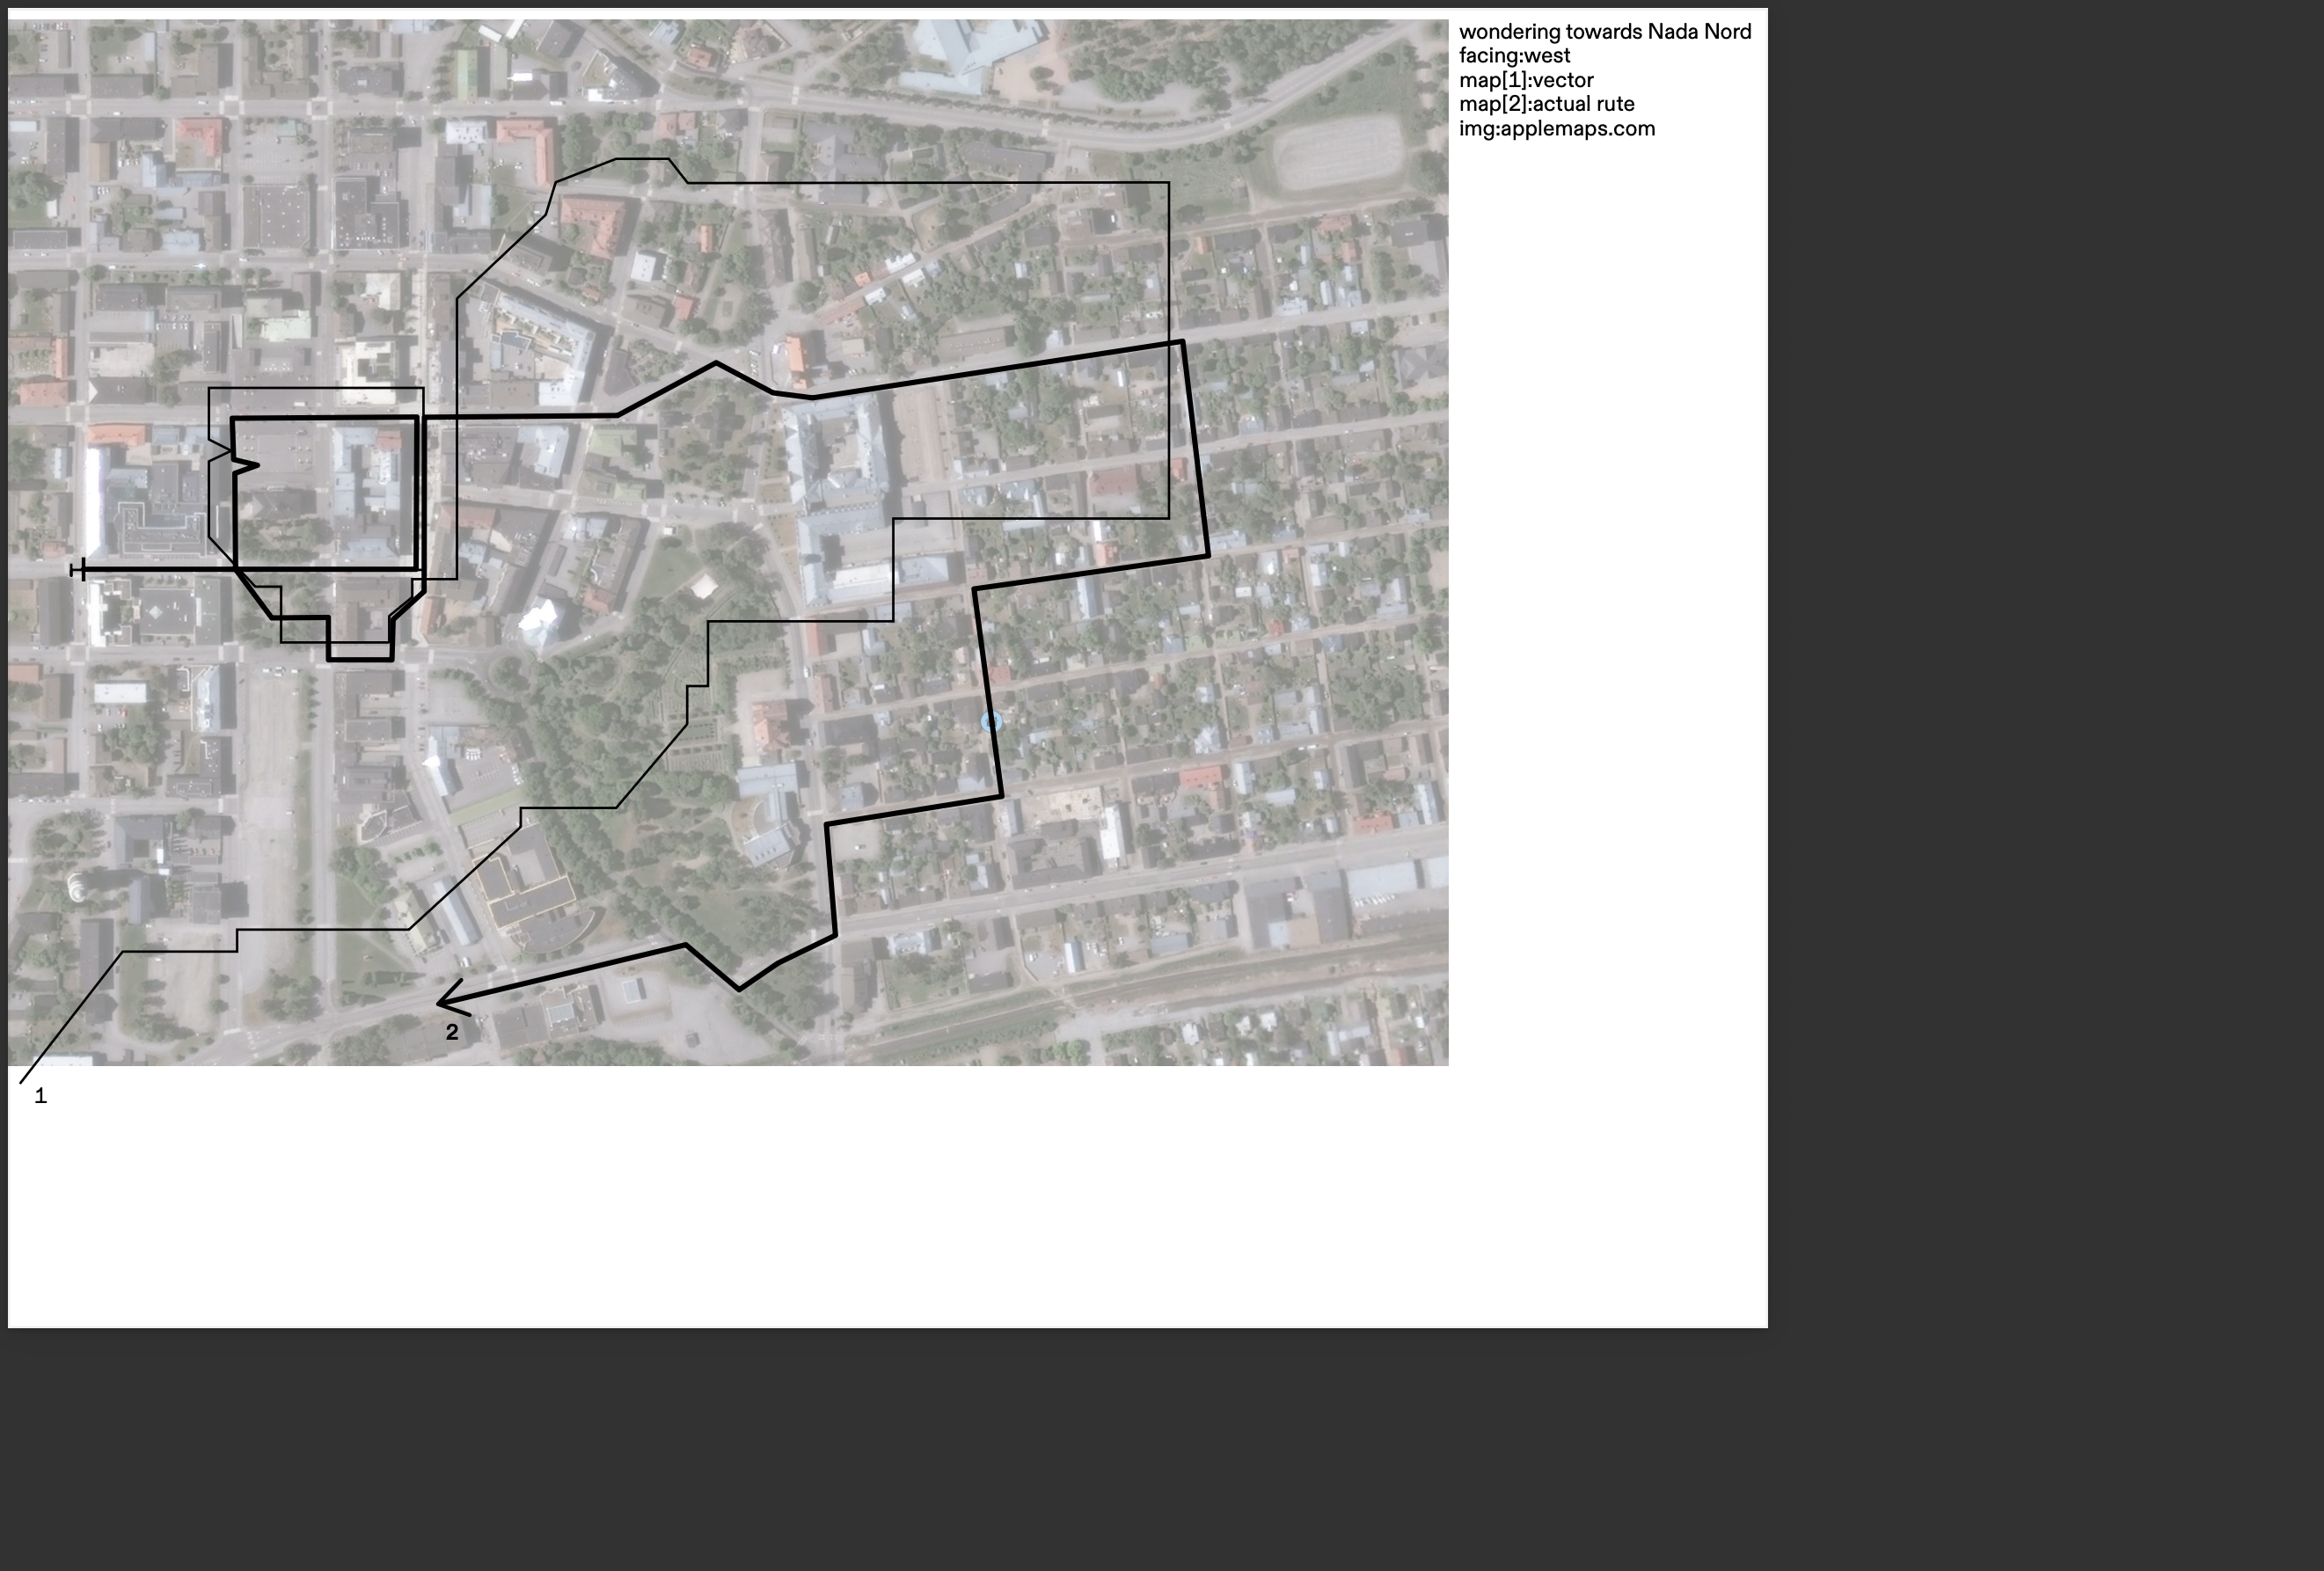
Task: Click the bold route label "2" near the arrowhead
Action: point(452,1032)
